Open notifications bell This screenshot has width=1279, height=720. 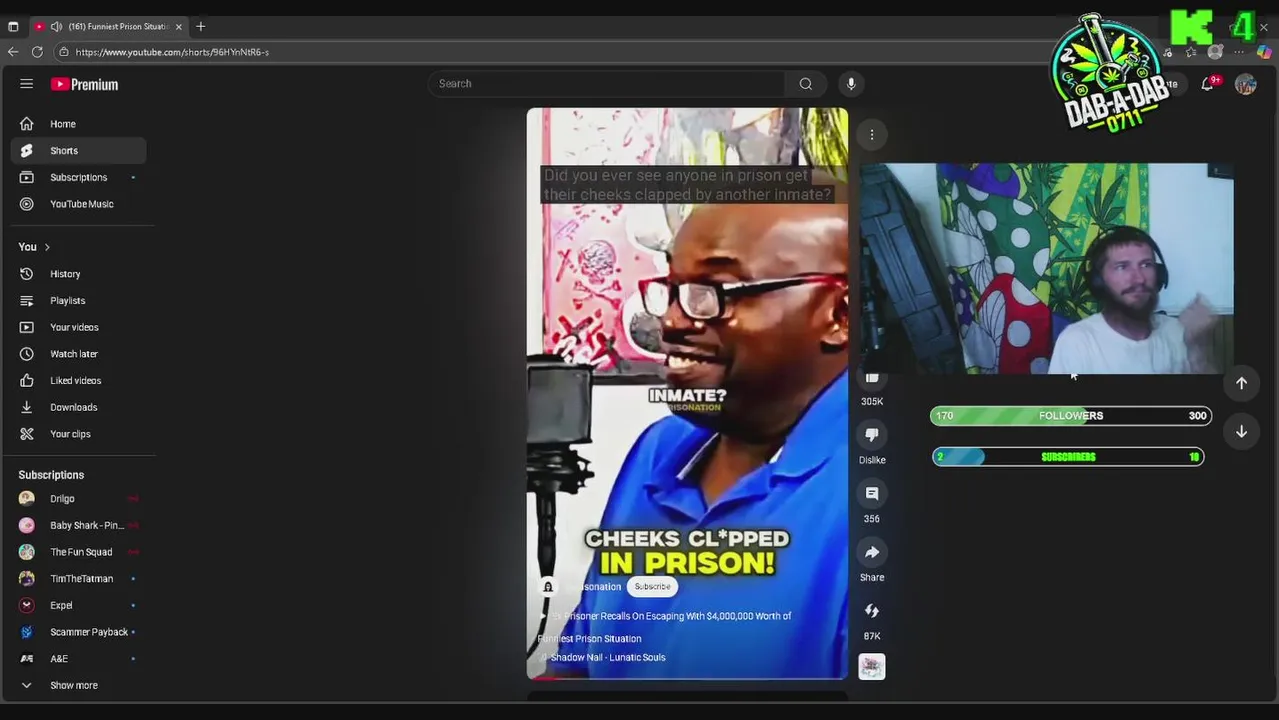click(x=1208, y=85)
